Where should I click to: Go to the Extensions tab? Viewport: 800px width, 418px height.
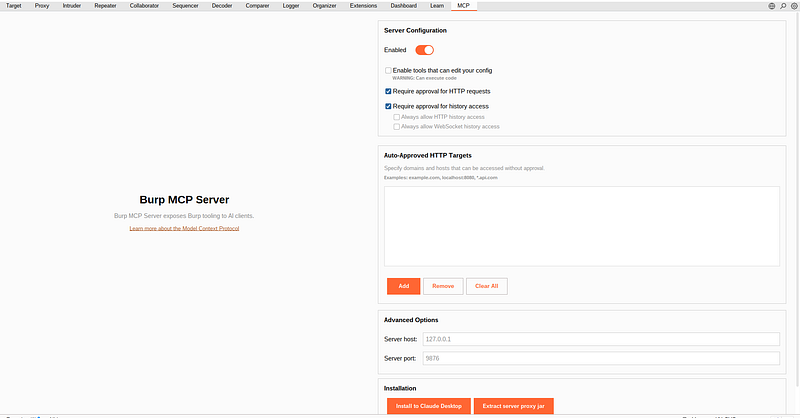click(363, 6)
